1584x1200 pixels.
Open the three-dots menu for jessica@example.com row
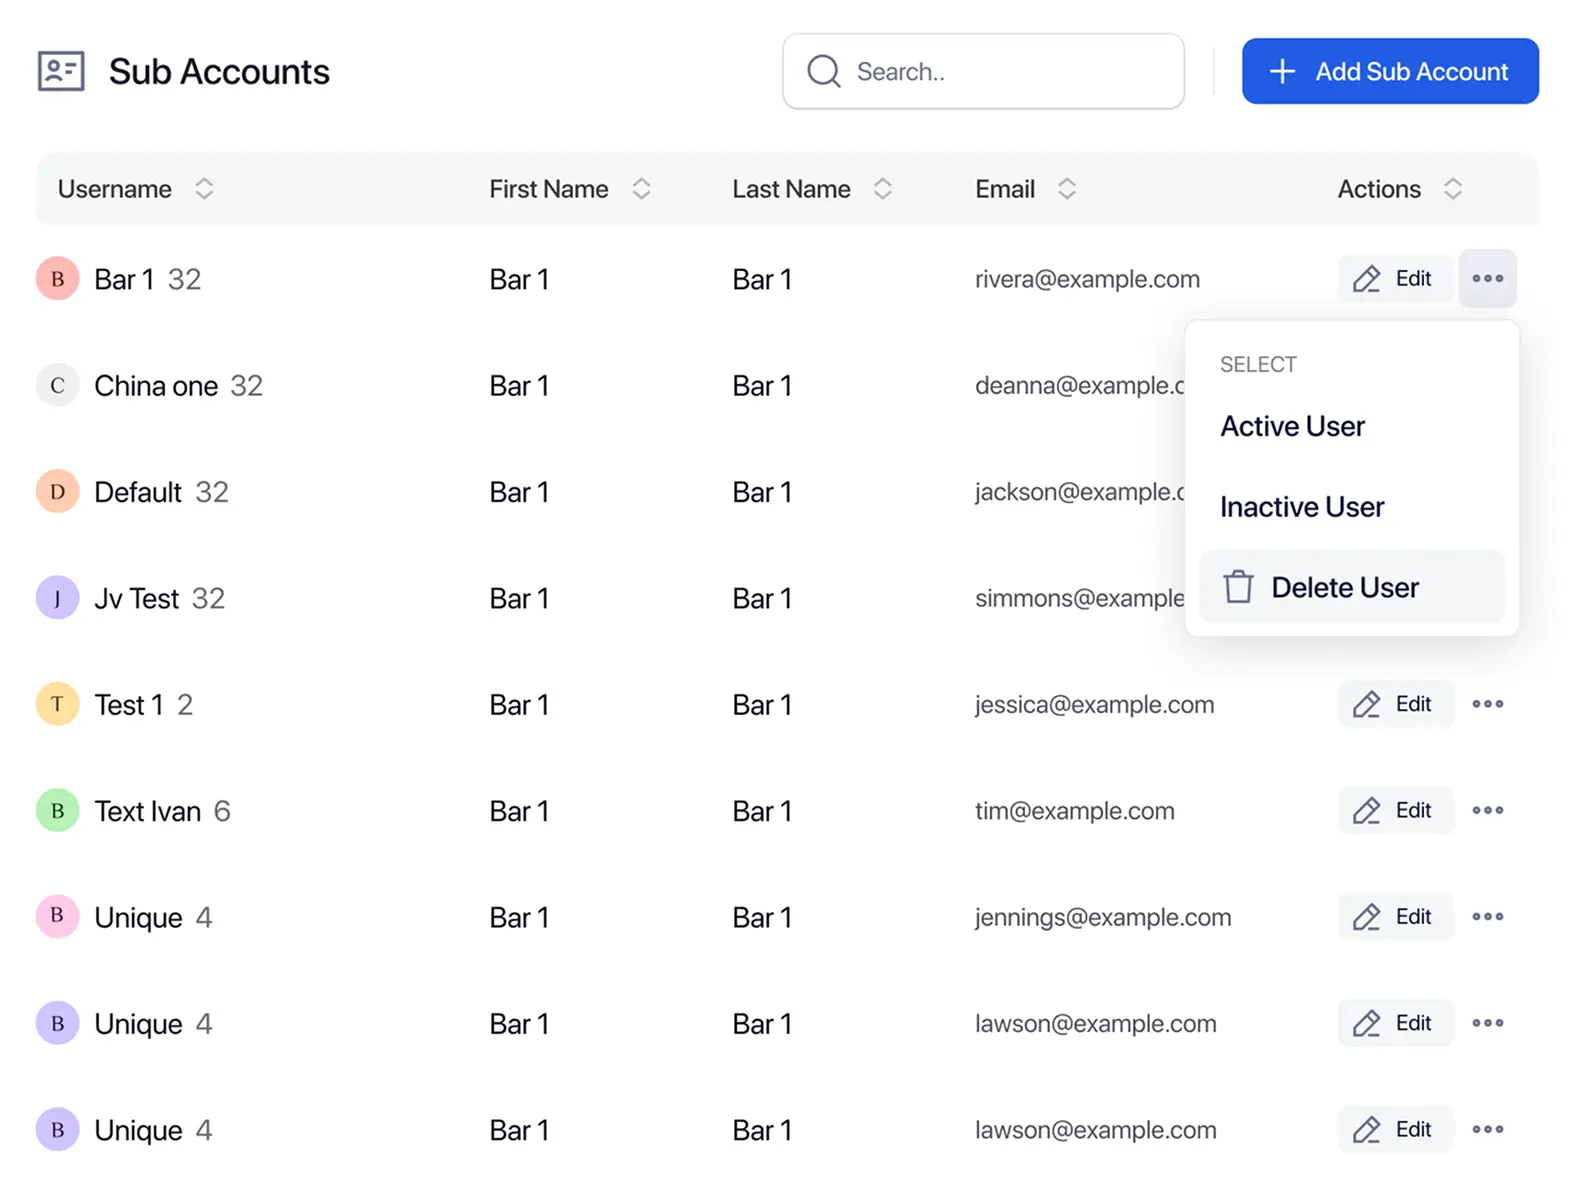click(x=1487, y=704)
